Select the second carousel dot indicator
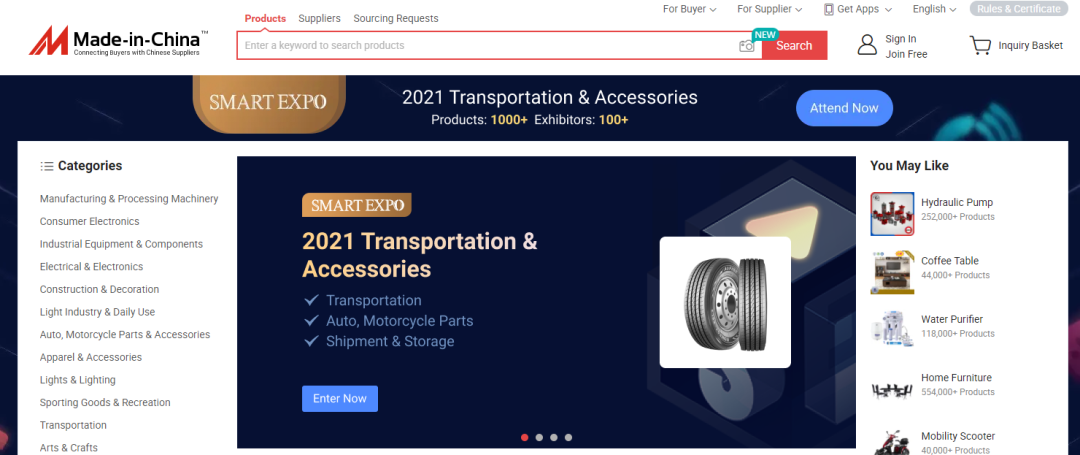 [x=539, y=437]
